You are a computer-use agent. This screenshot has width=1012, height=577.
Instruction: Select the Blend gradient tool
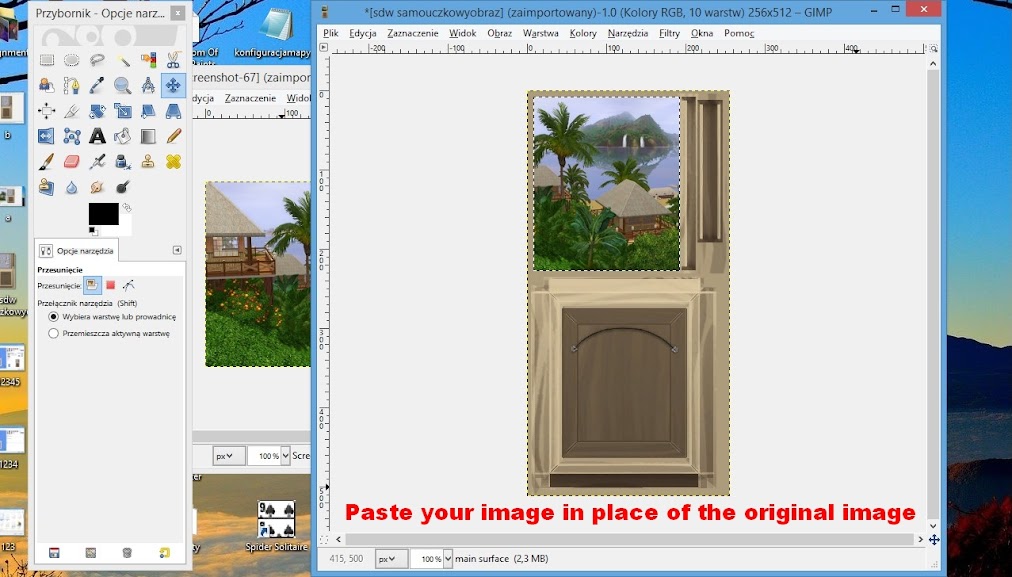(x=148, y=136)
